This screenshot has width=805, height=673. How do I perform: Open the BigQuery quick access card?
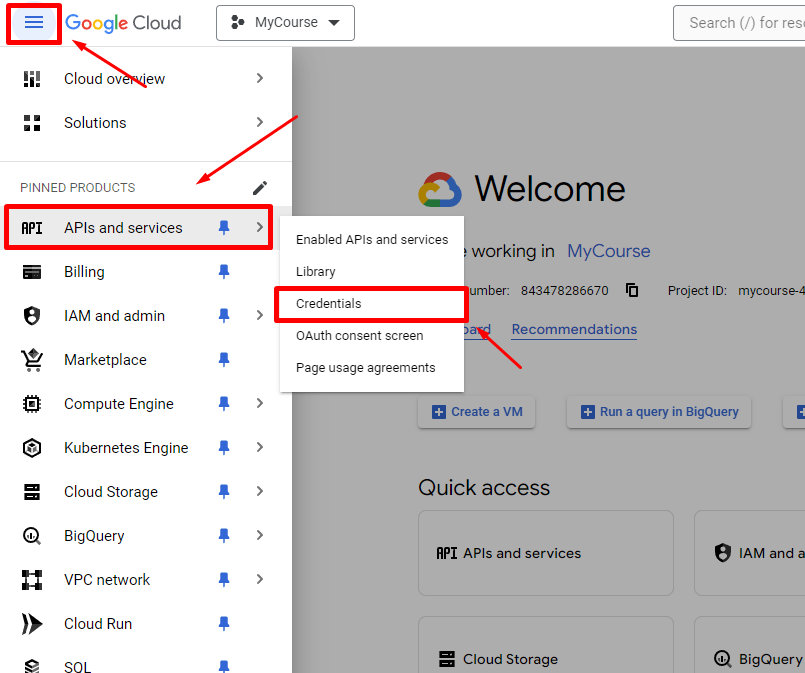[x=750, y=645]
